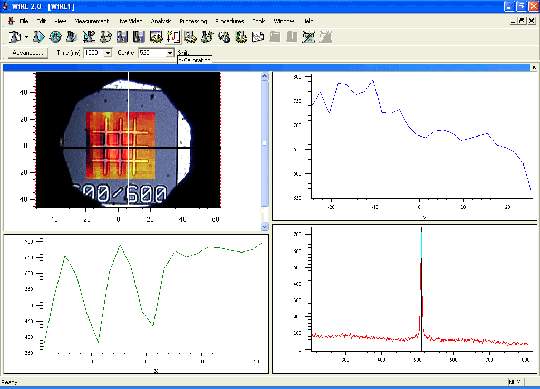Open the Analysis menu
This screenshot has width=540, height=389.
[x=161, y=21]
